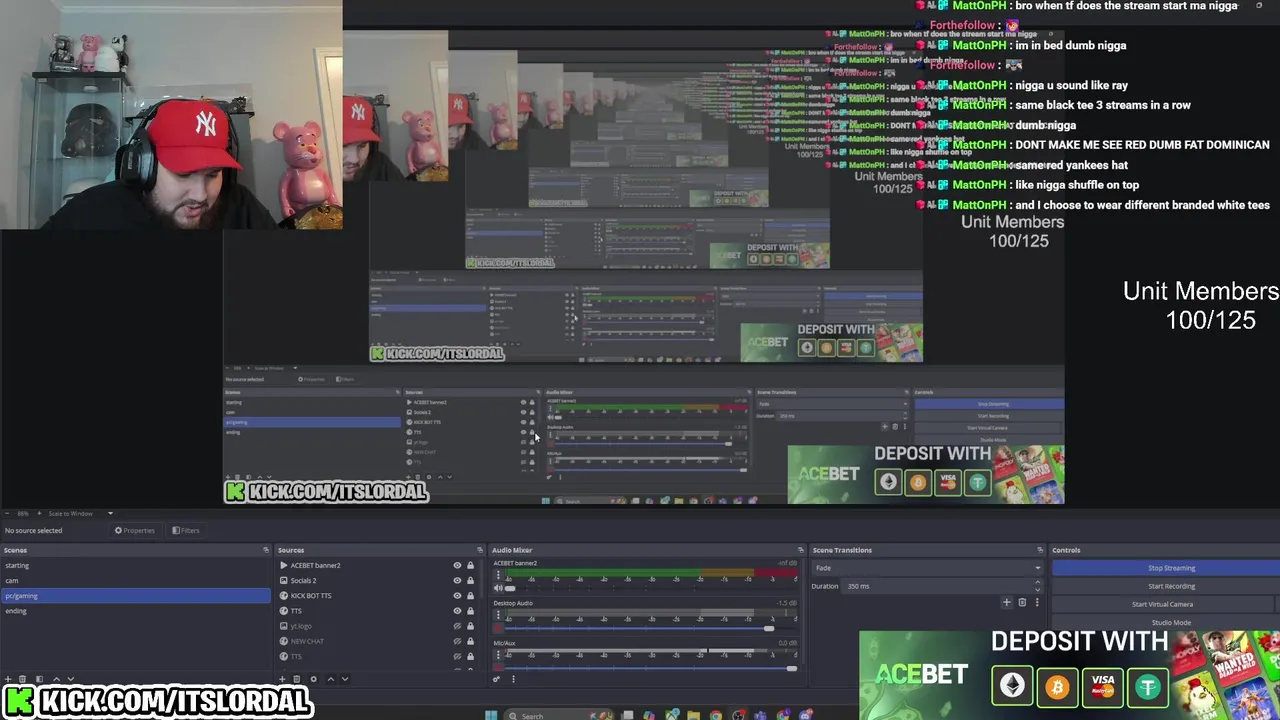The width and height of the screenshot is (1280, 720).
Task: Open source Filters
Action: pos(186,530)
